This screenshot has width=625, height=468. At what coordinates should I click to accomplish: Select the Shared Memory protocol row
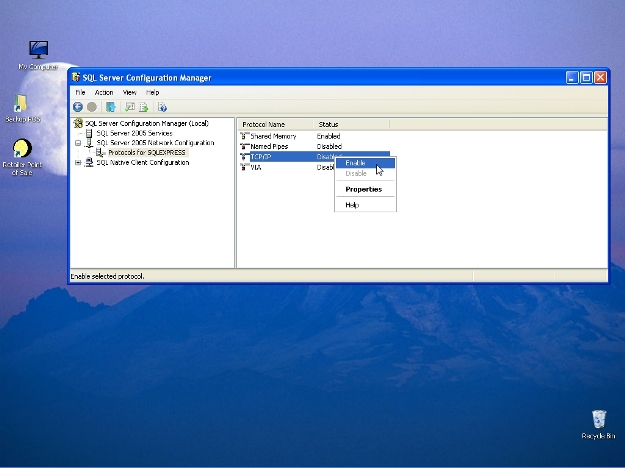point(272,136)
